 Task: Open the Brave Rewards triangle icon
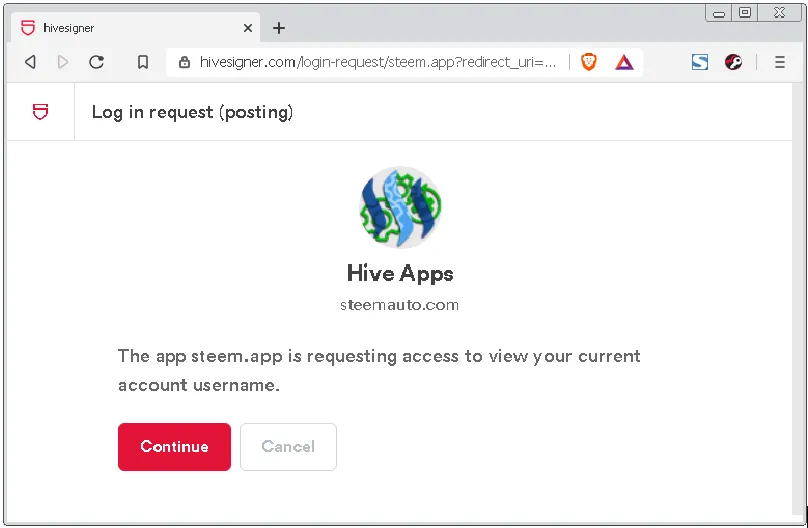624,62
